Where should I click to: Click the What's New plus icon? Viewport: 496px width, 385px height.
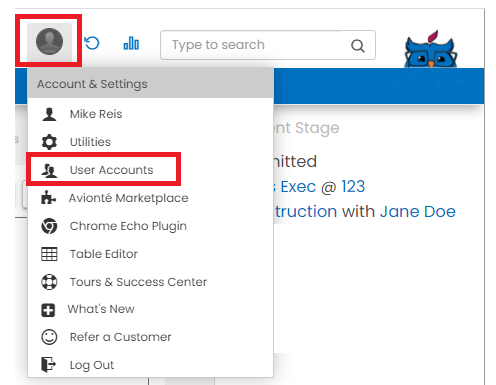48,310
